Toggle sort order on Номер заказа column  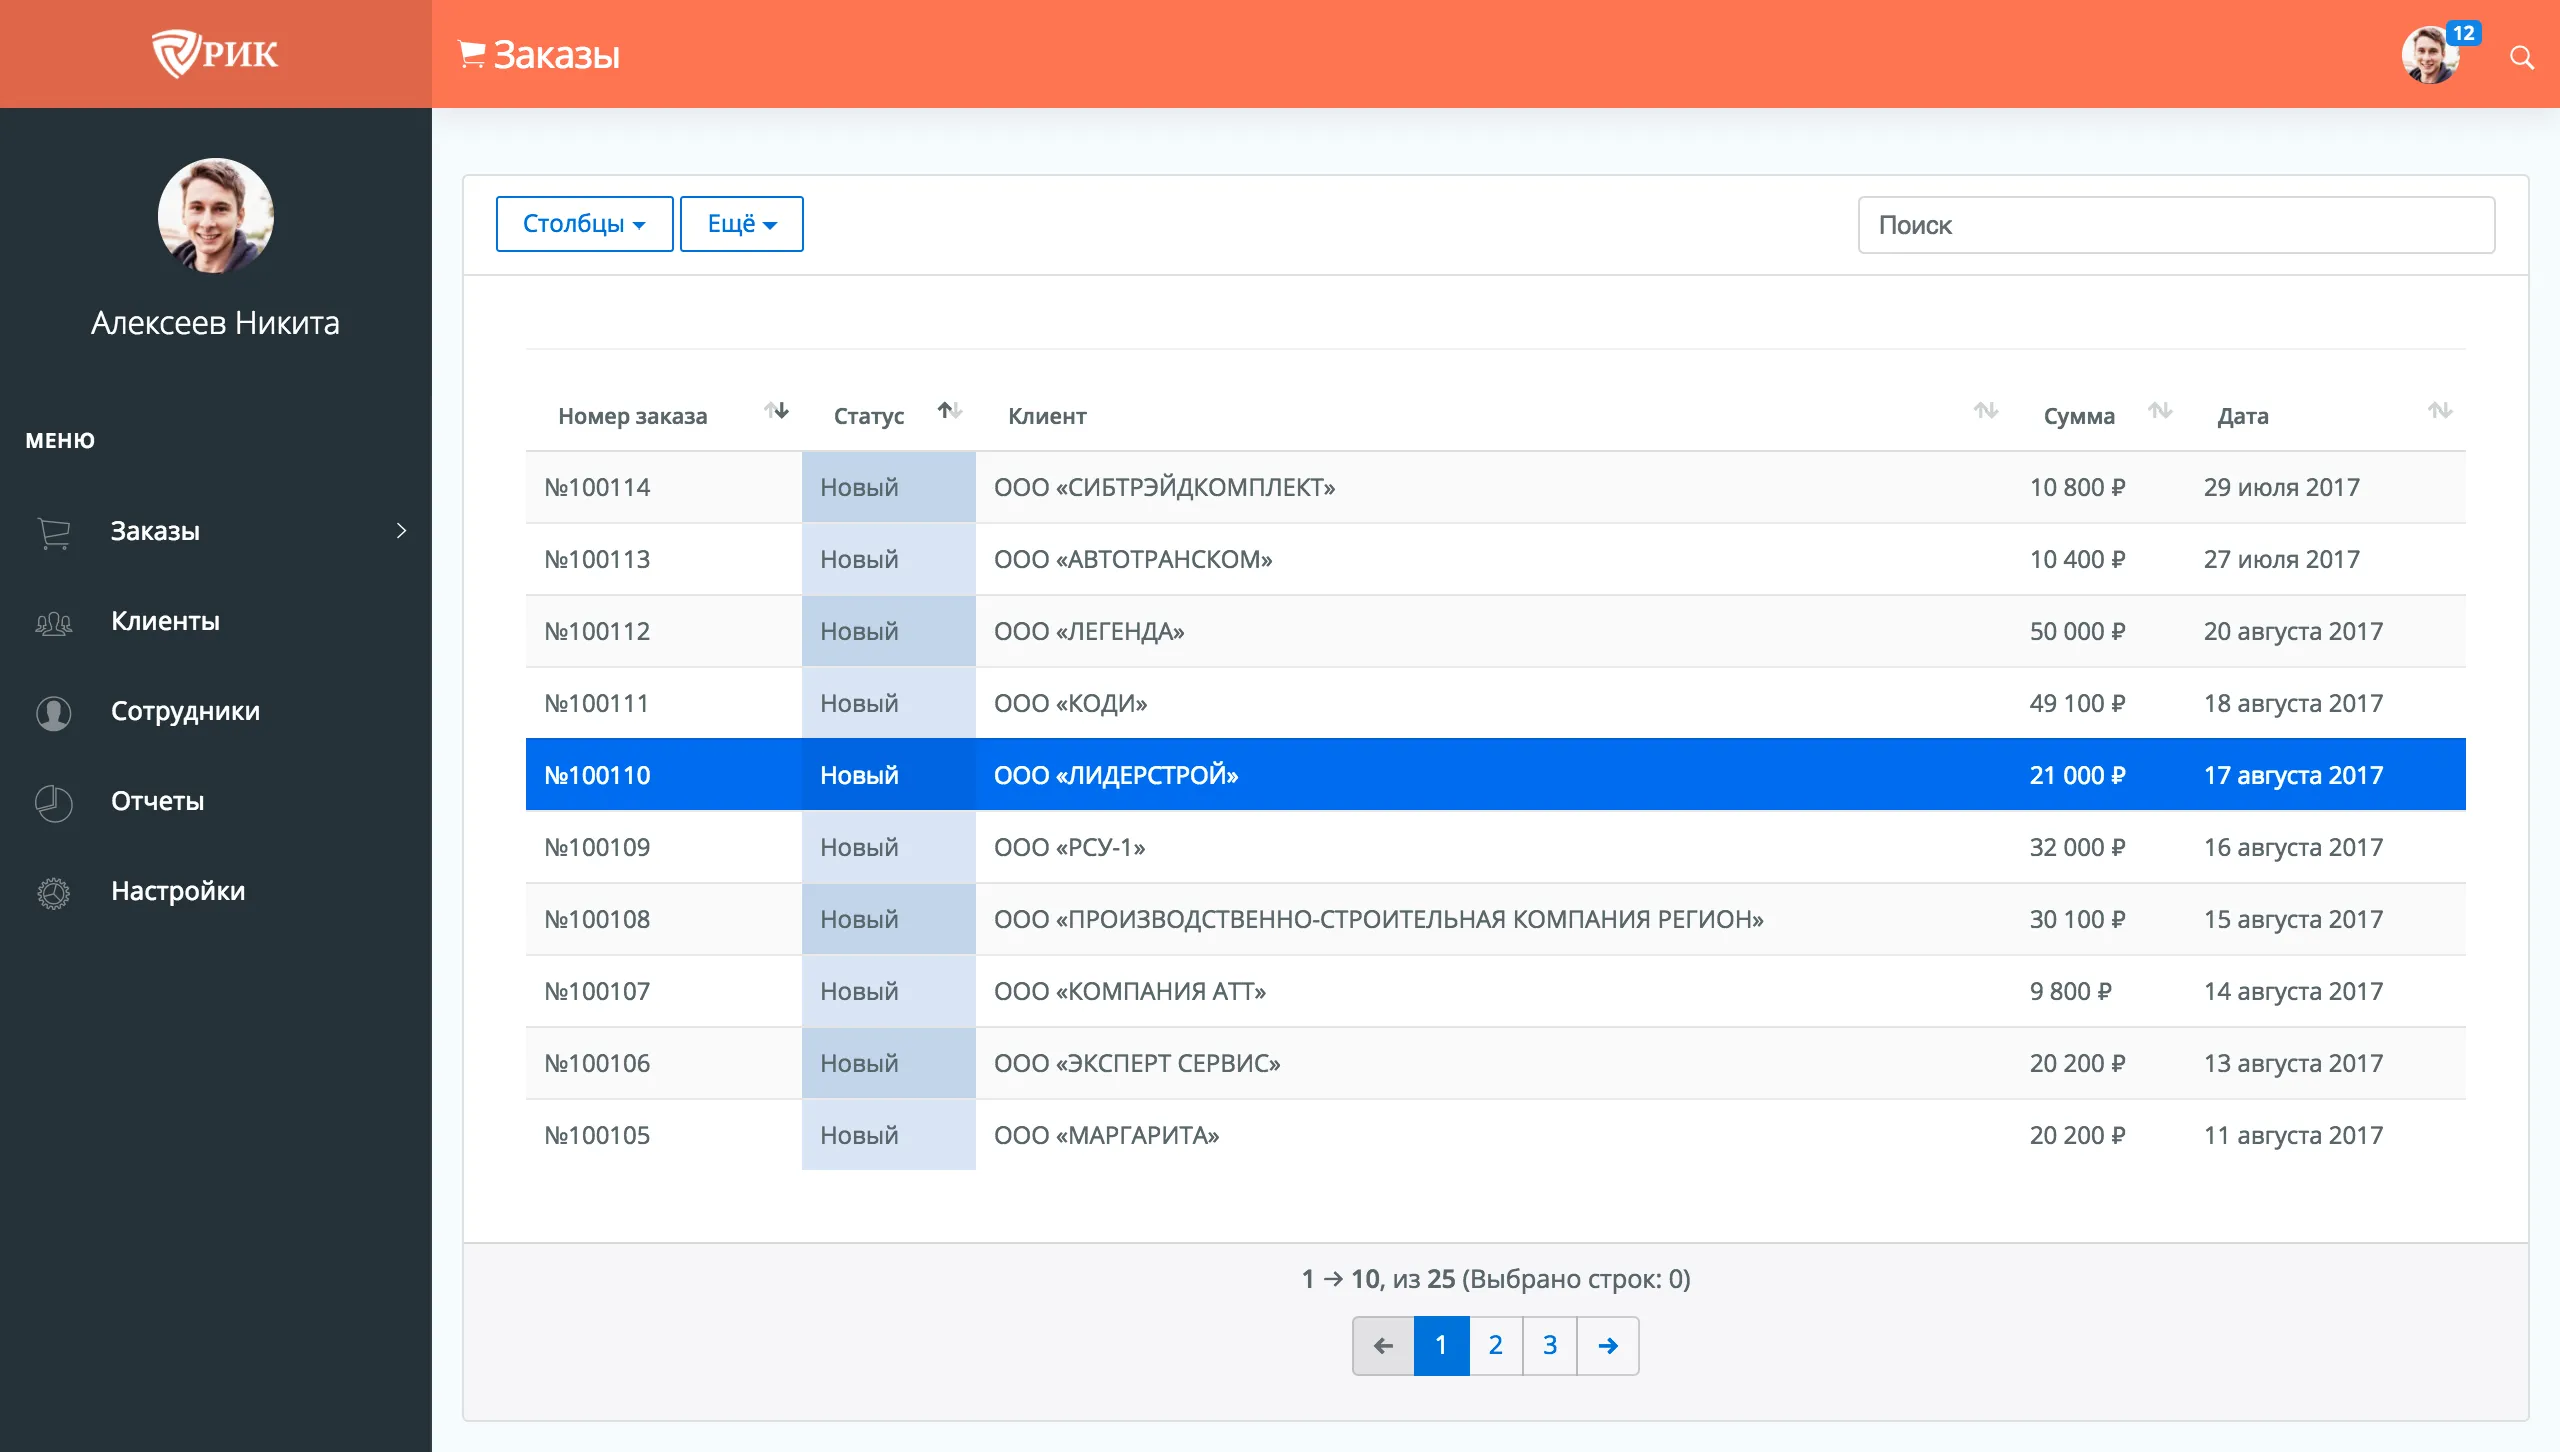pos(776,411)
